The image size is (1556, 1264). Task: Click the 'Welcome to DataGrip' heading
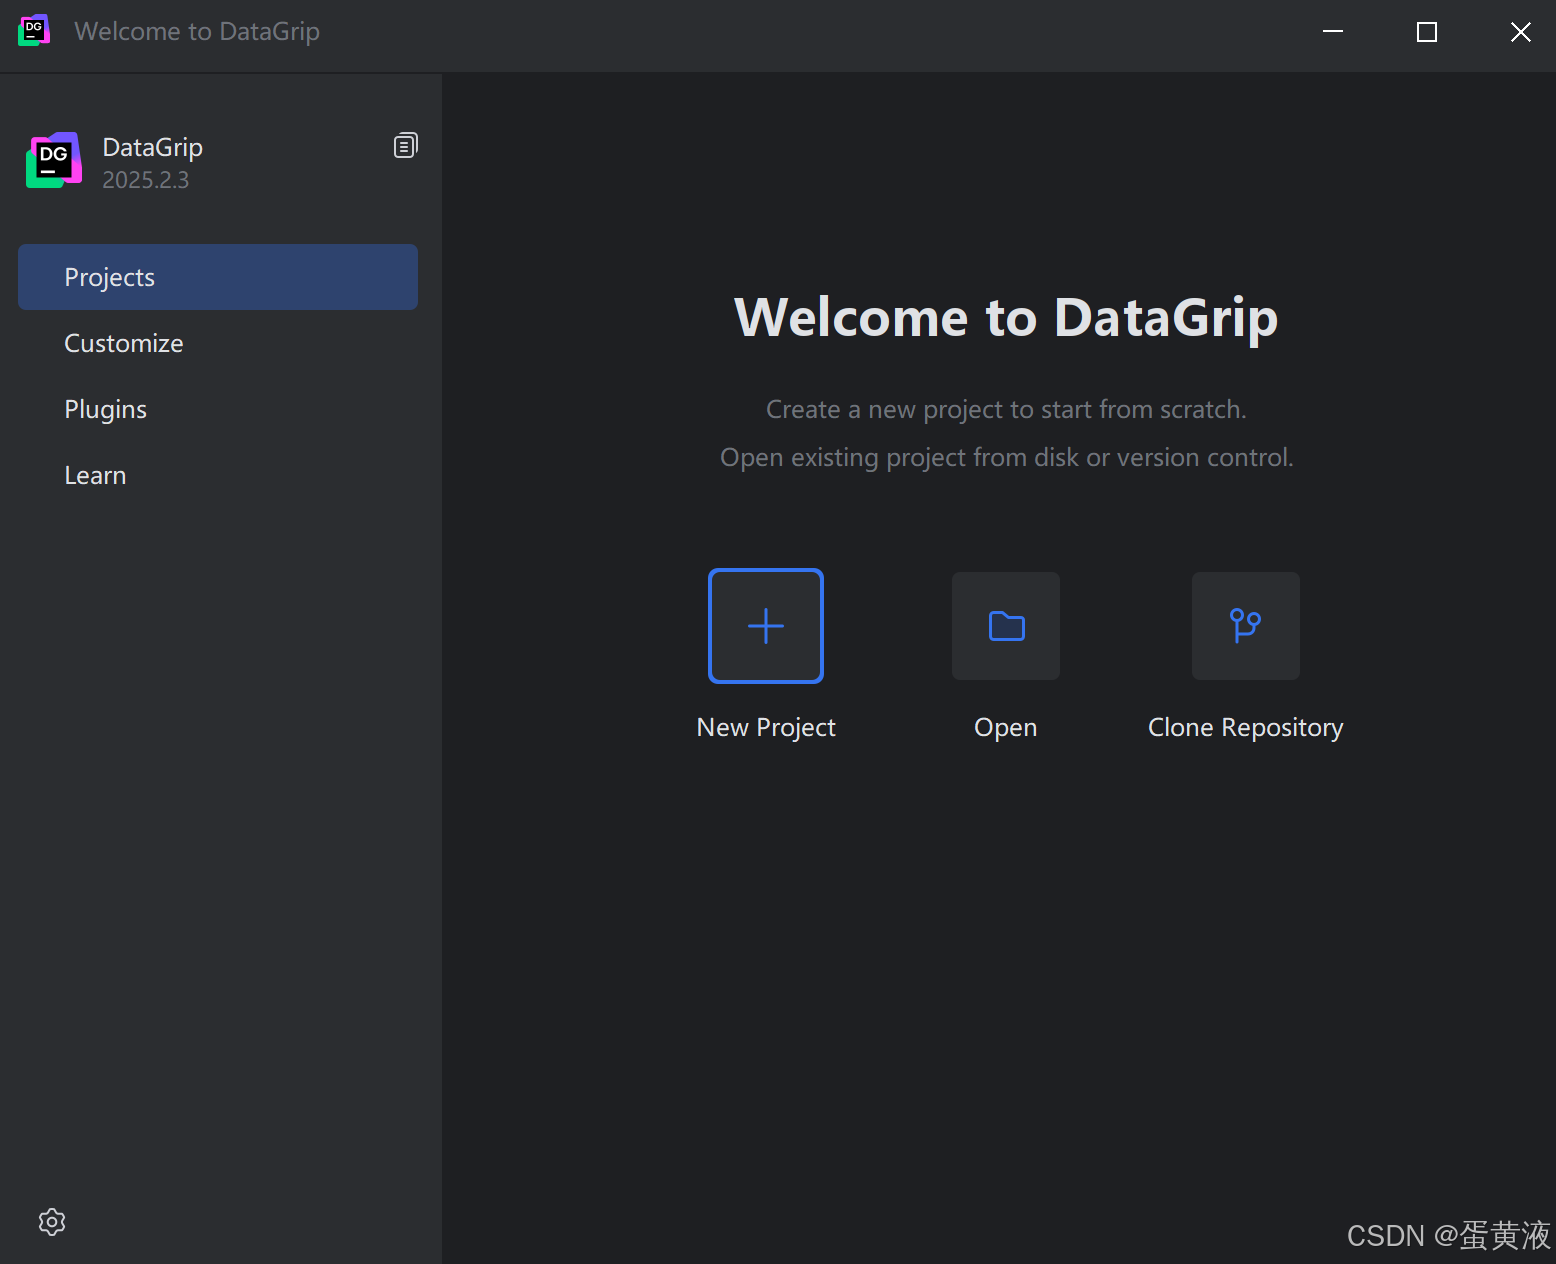click(x=1006, y=318)
